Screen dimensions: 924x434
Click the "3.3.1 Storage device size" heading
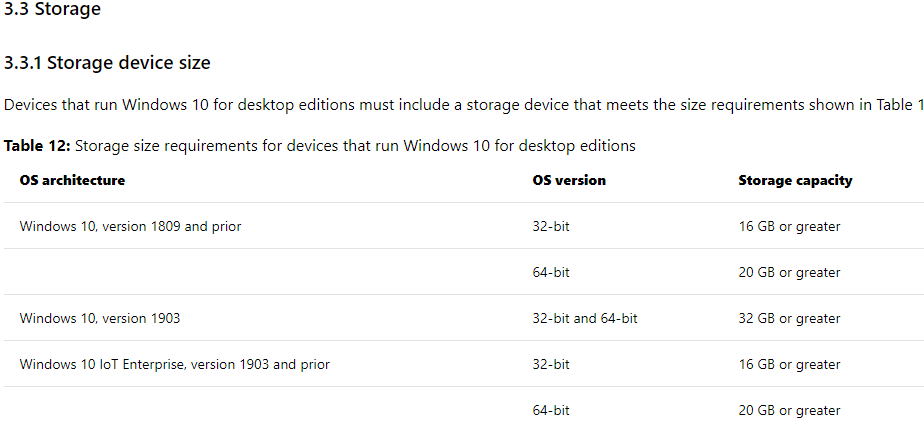click(x=107, y=63)
